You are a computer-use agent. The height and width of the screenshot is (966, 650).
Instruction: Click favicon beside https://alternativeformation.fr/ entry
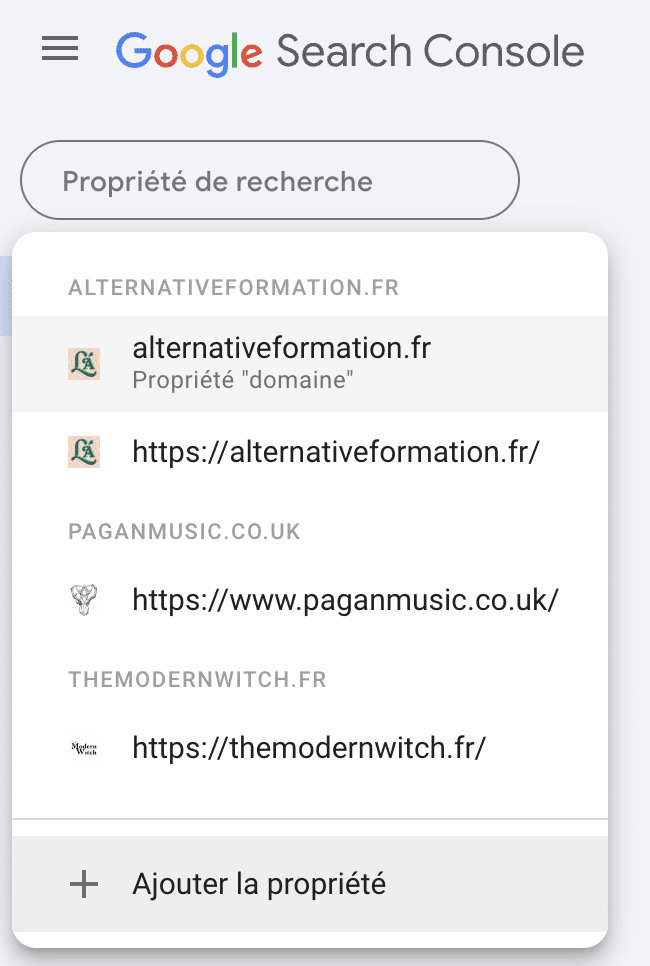[x=84, y=452]
